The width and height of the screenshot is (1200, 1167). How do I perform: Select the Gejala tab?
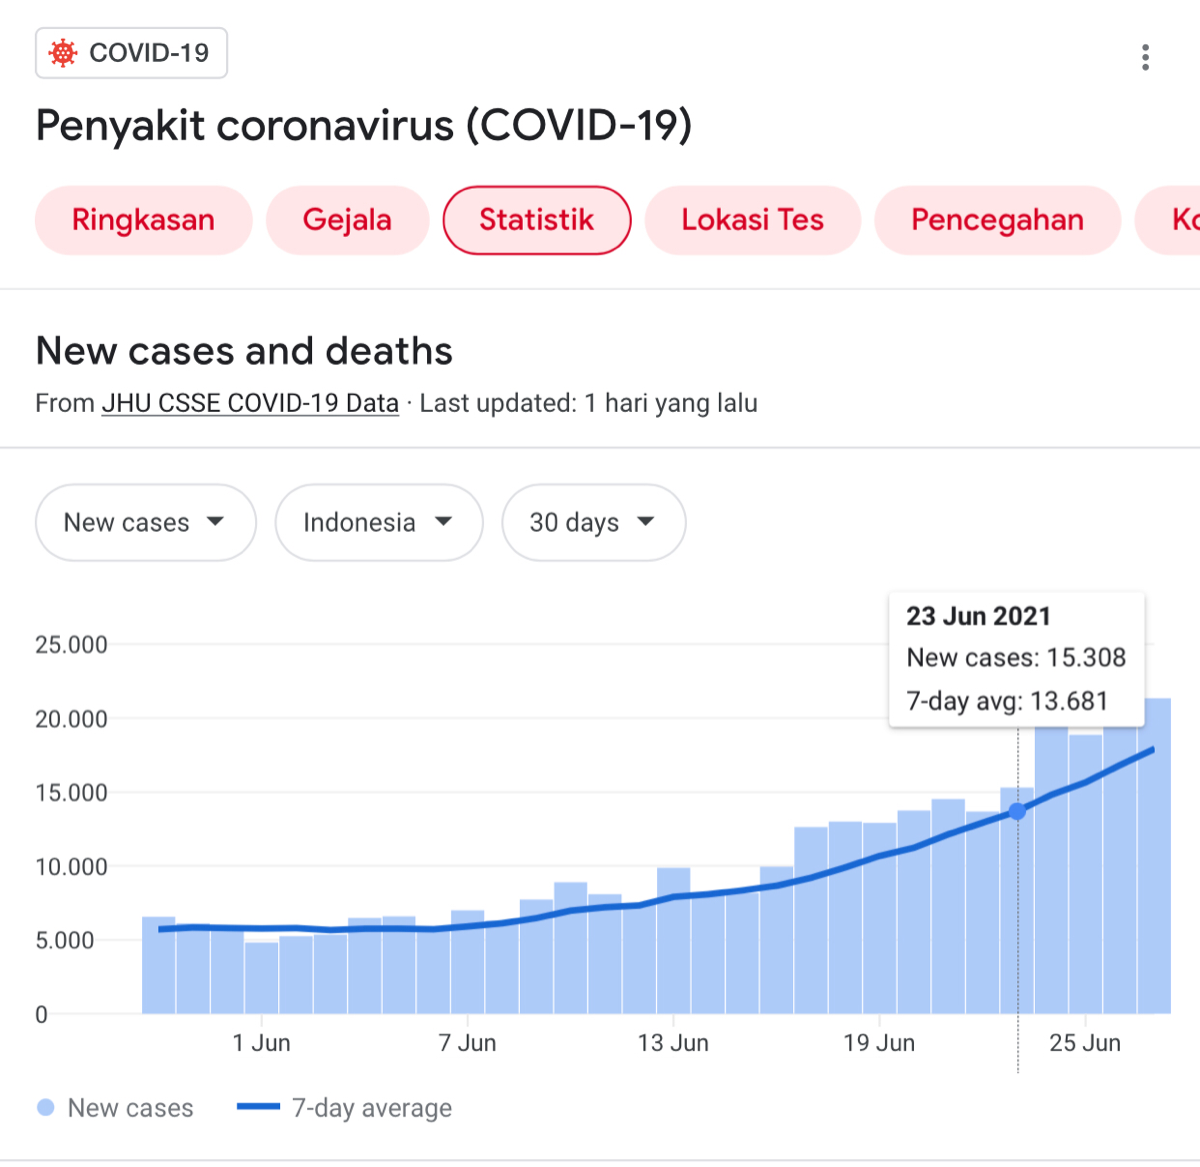[347, 220]
